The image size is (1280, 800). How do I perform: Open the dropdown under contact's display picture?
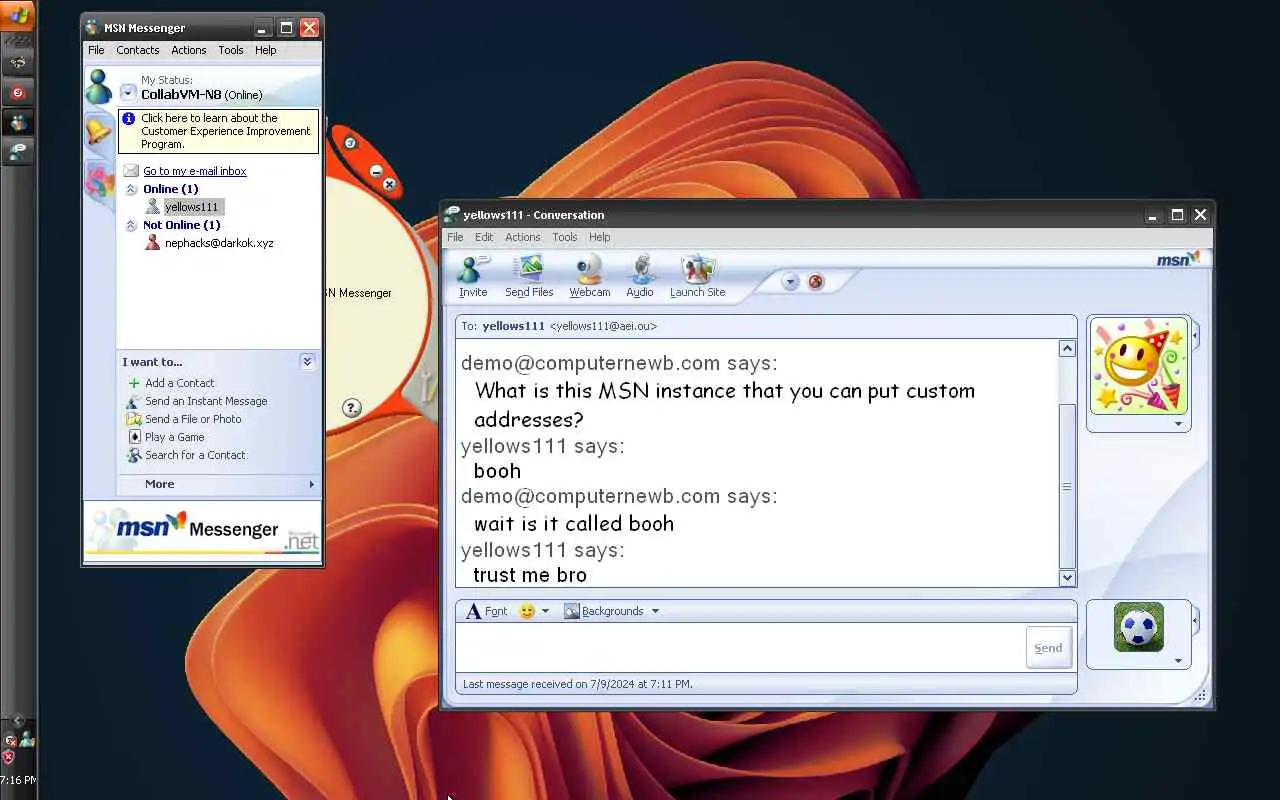coord(1178,424)
